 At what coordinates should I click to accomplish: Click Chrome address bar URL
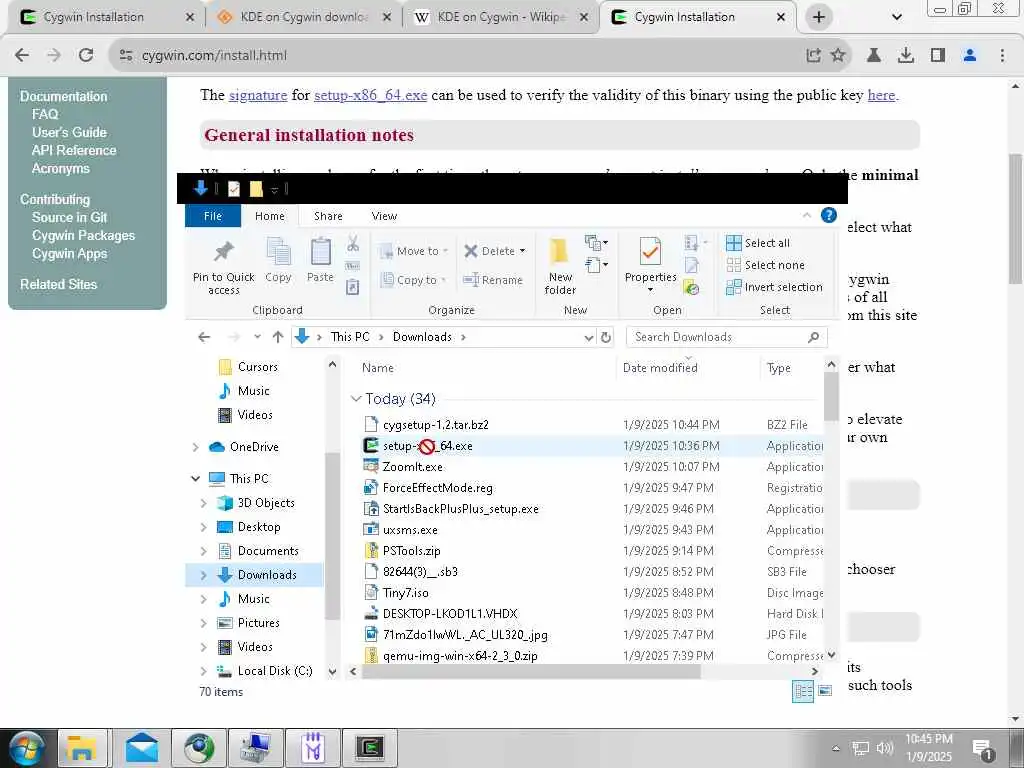click(214, 56)
